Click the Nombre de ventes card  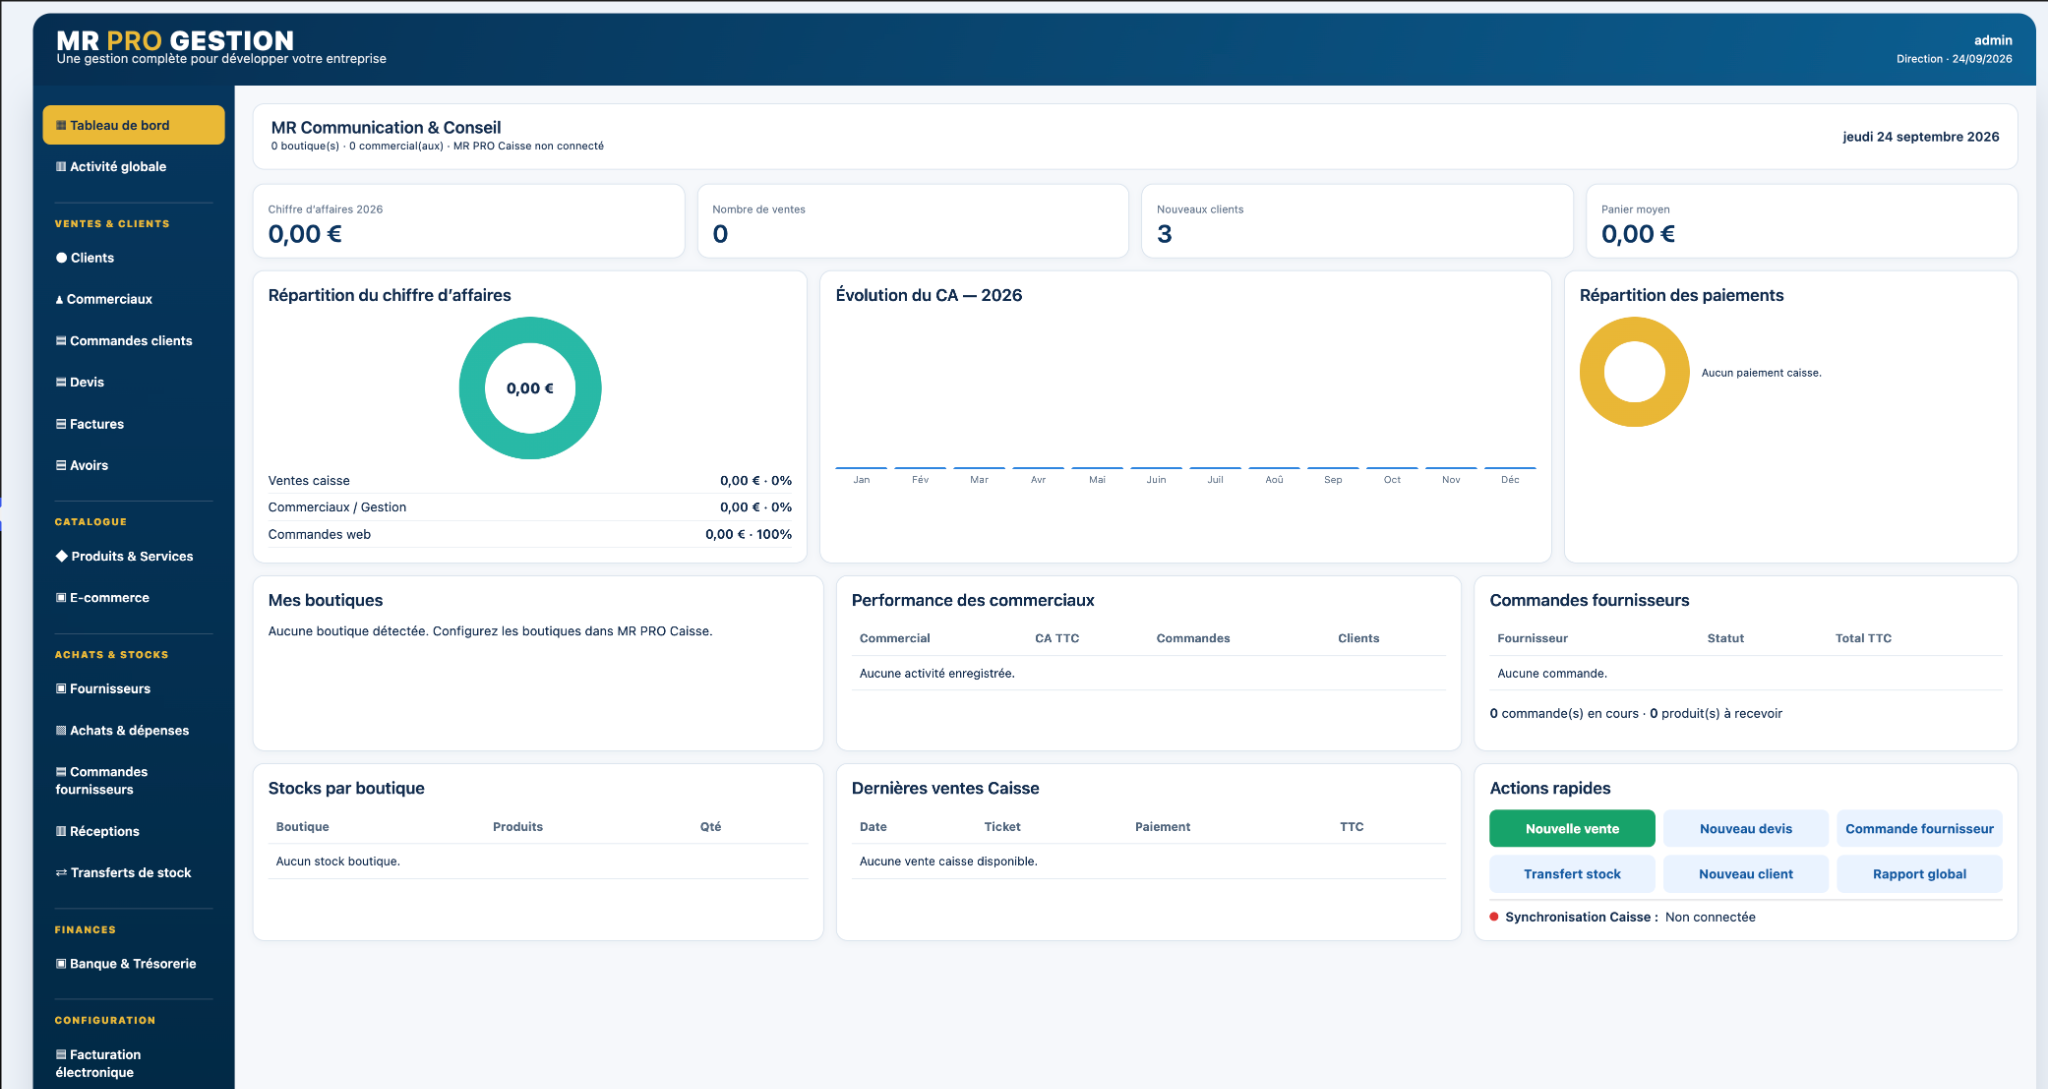tap(912, 221)
